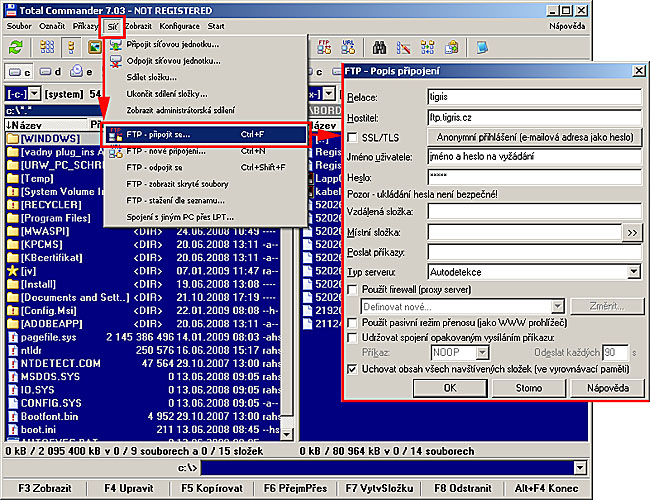Open the Definovat nové firewall dropdown
The image size is (650, 500).
point(558,307)
